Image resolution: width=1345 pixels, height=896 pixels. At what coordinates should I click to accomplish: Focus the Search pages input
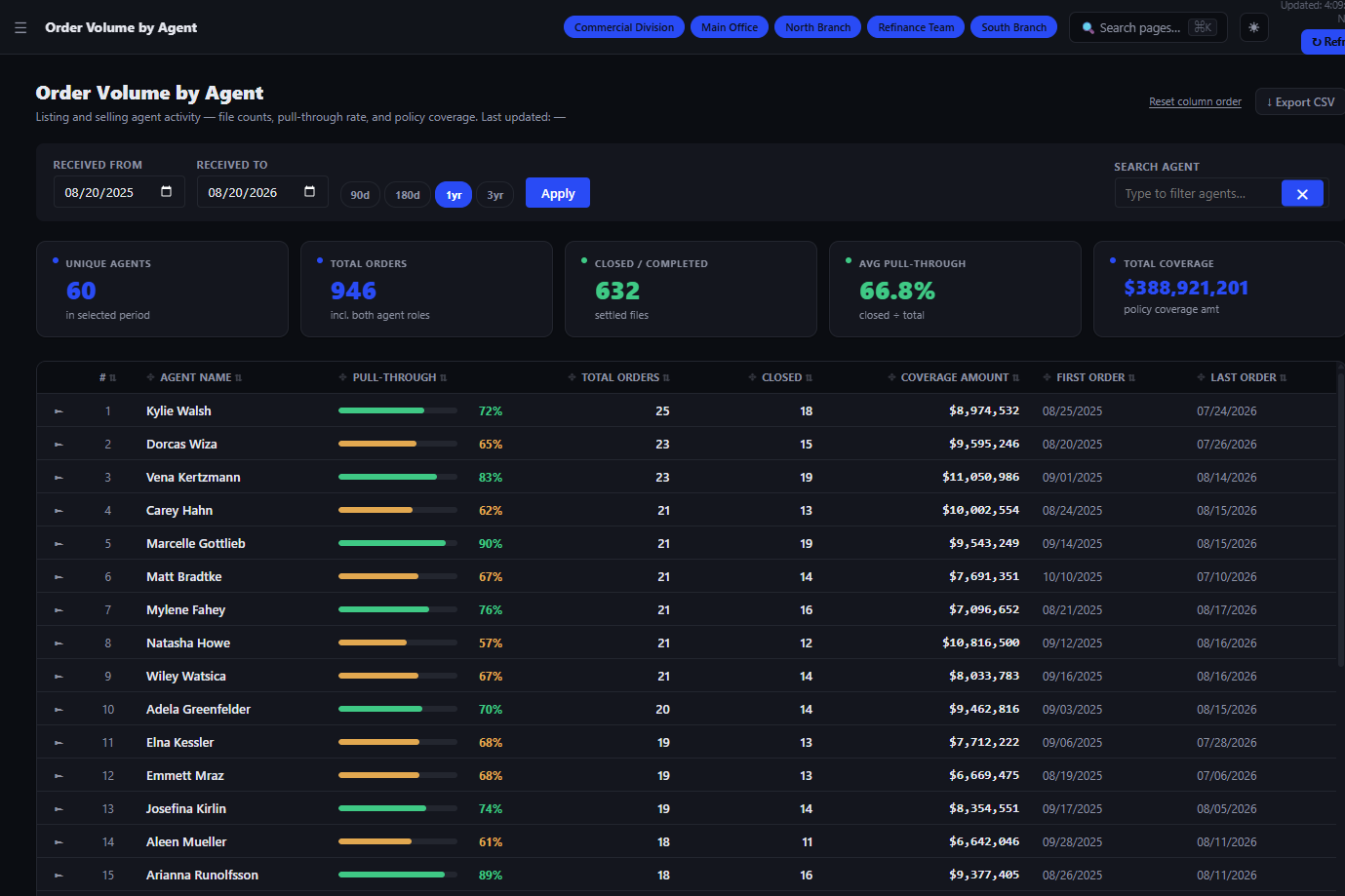tap(1148, 28)
